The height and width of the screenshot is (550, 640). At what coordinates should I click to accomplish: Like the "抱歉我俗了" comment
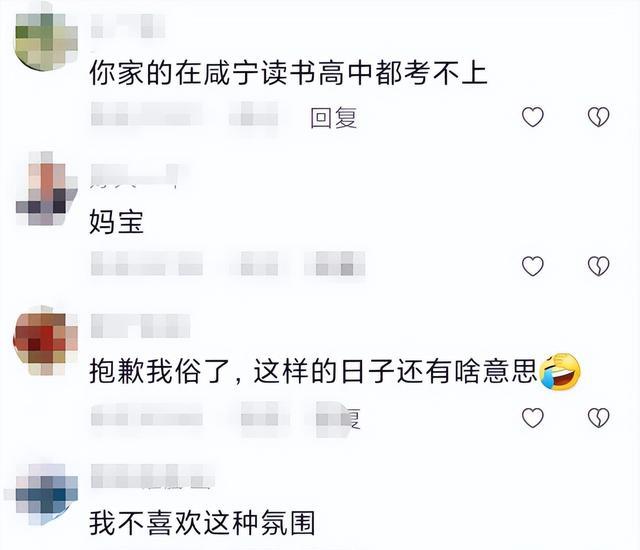(x=533, y=418)
